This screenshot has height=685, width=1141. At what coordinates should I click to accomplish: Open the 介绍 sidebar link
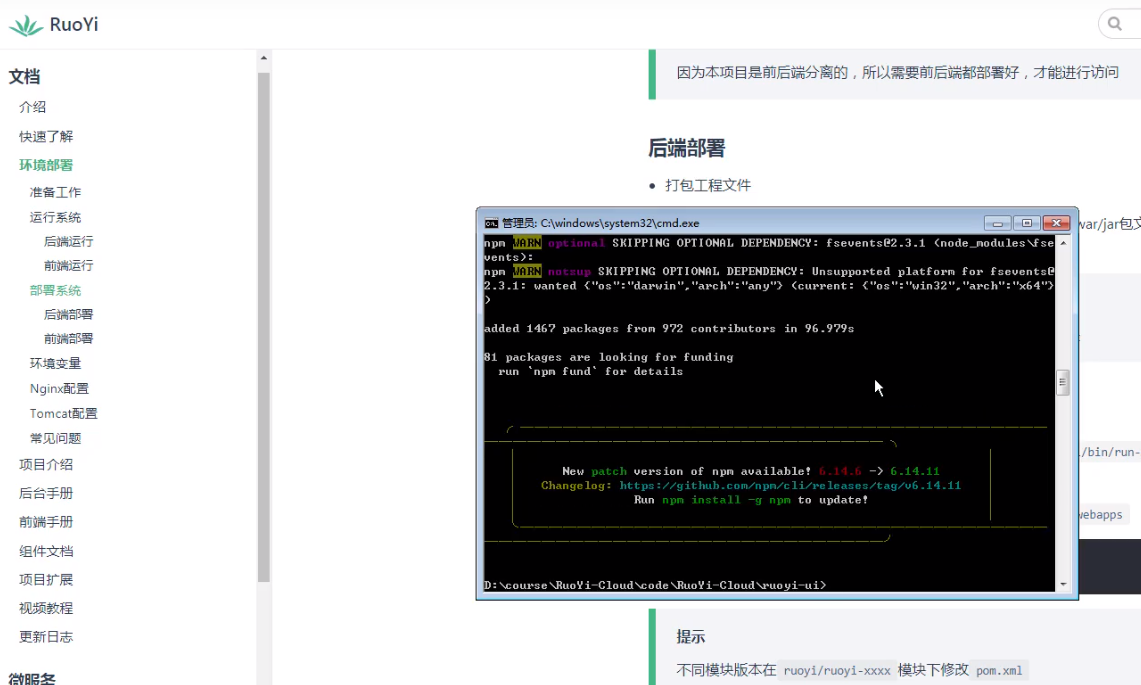tap(32, 107)
